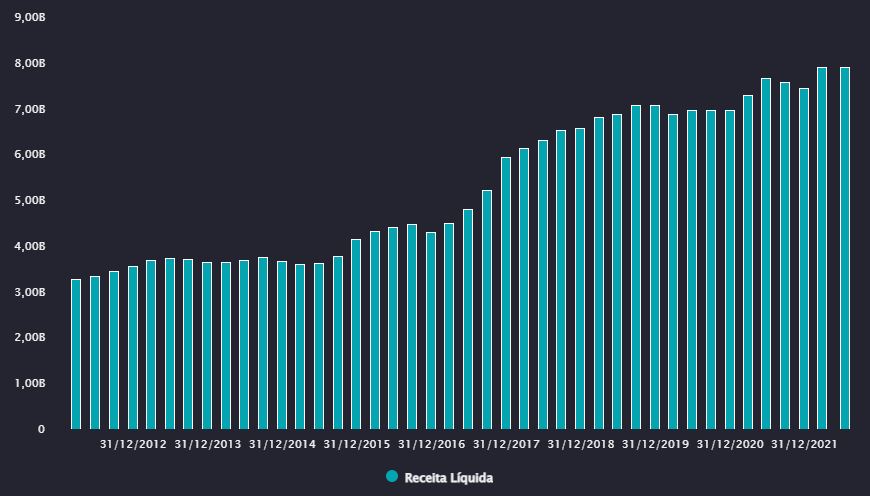Select the bar above 31/12/2017
Viewport: 870px width, 496px height.
click(505, 293)
